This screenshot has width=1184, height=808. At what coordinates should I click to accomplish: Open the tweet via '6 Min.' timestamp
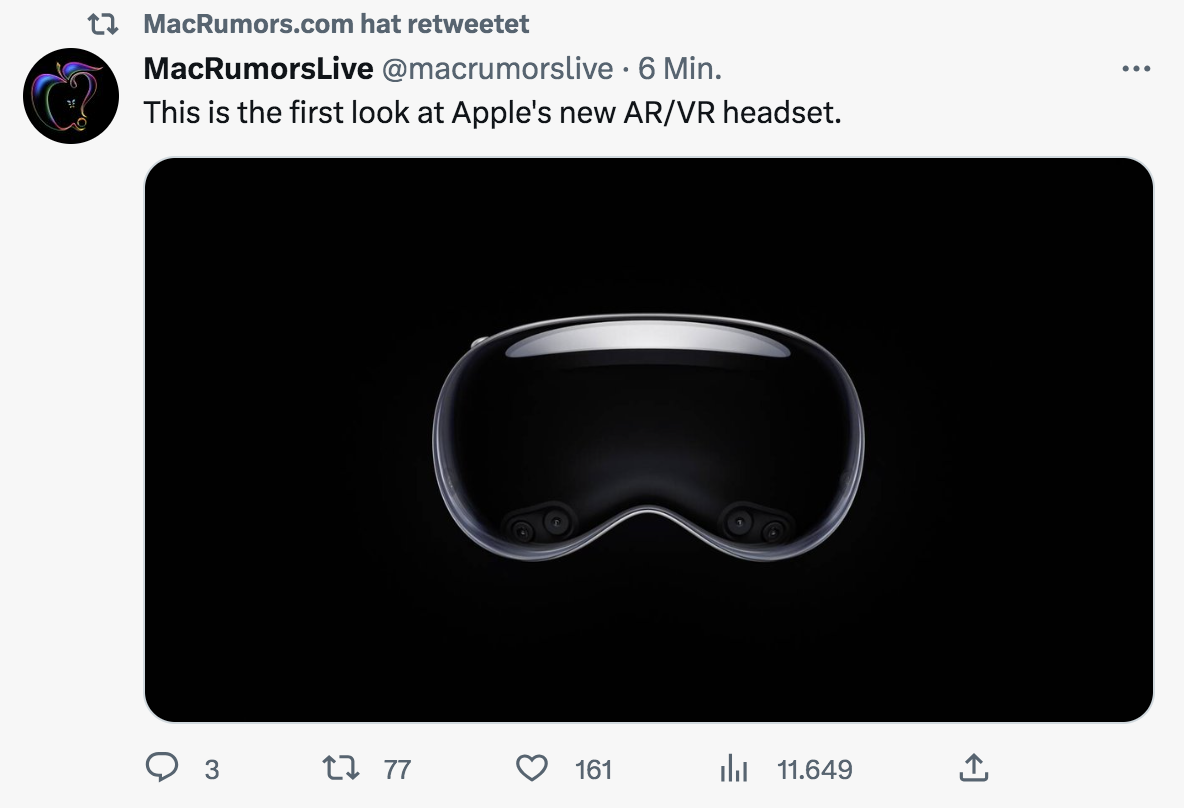pos(679,68)
